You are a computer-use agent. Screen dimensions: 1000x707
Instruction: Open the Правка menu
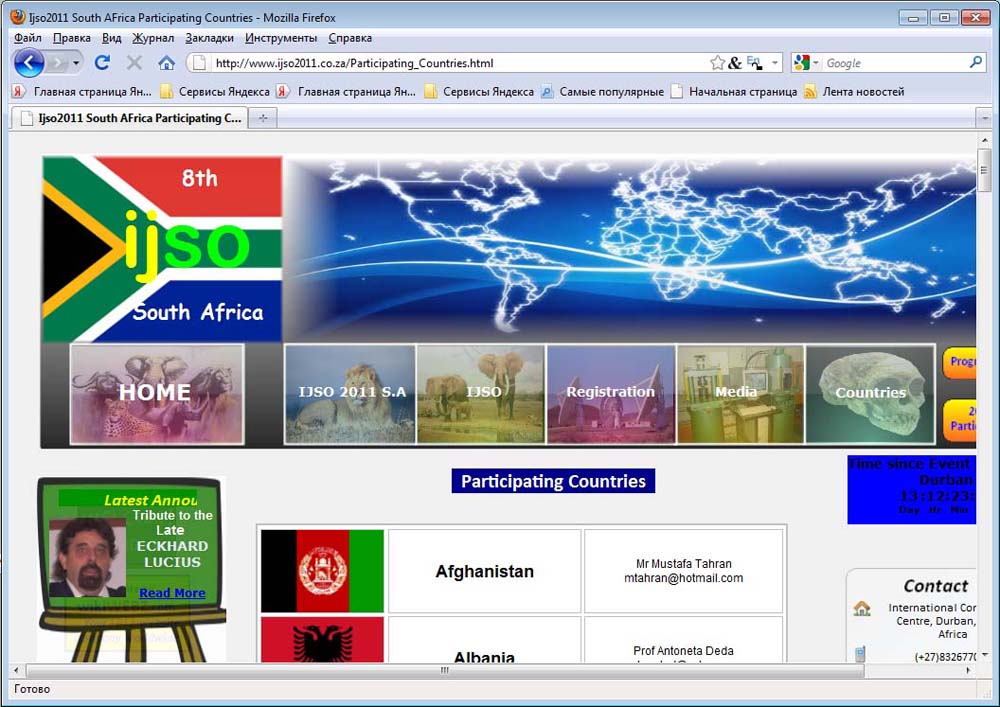(71, 38)
